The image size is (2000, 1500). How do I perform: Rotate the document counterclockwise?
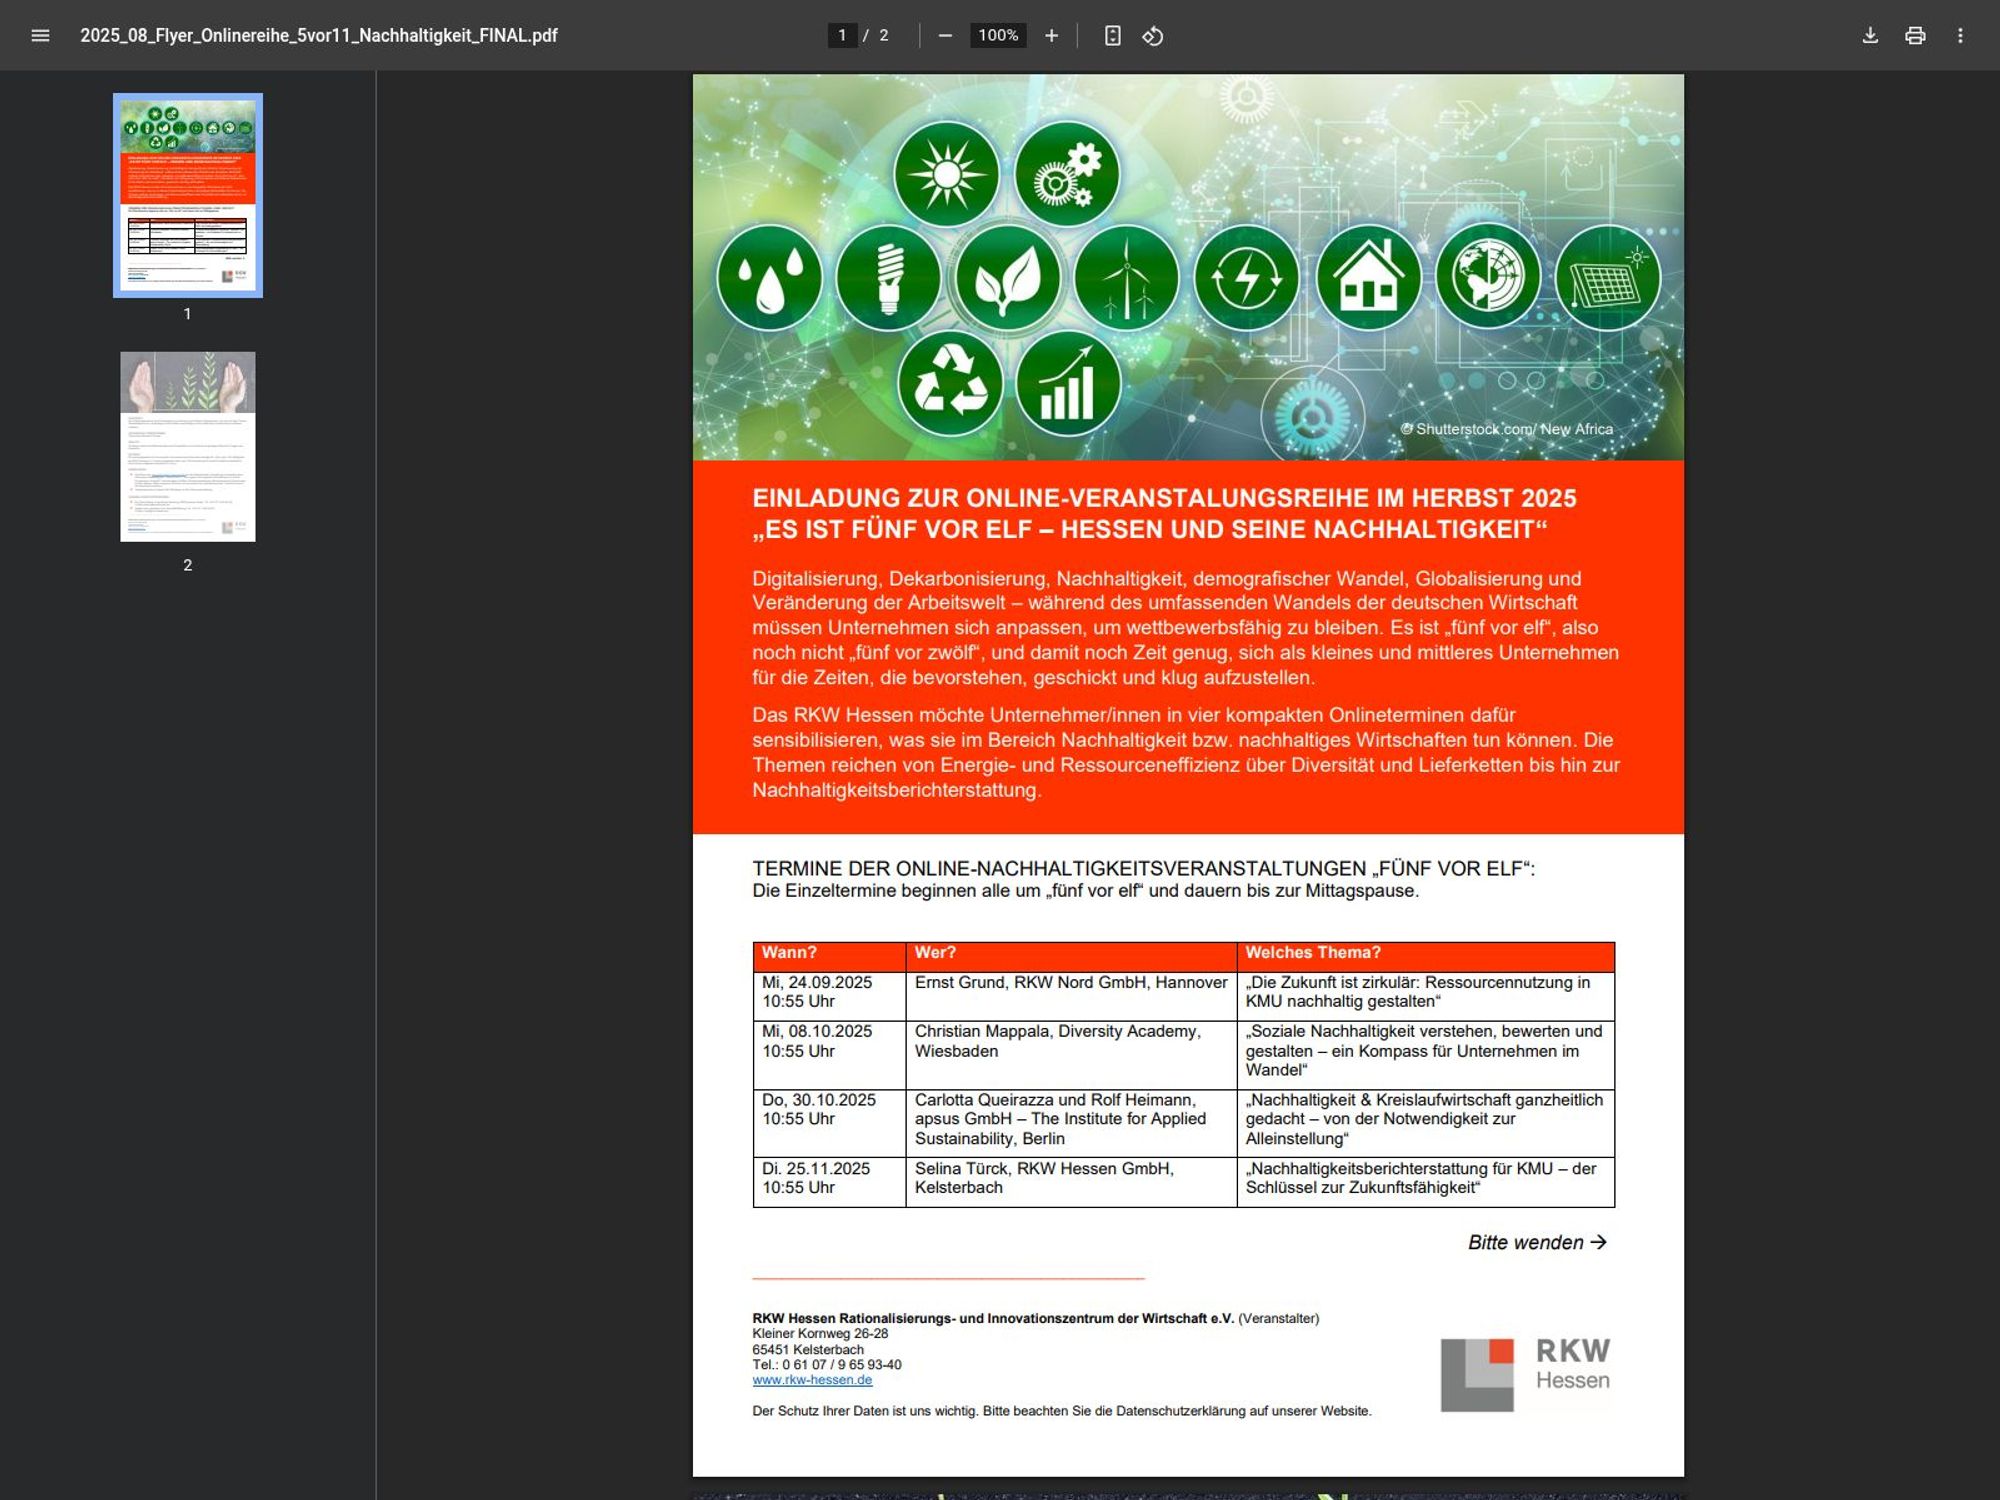tap(1153, 36)
